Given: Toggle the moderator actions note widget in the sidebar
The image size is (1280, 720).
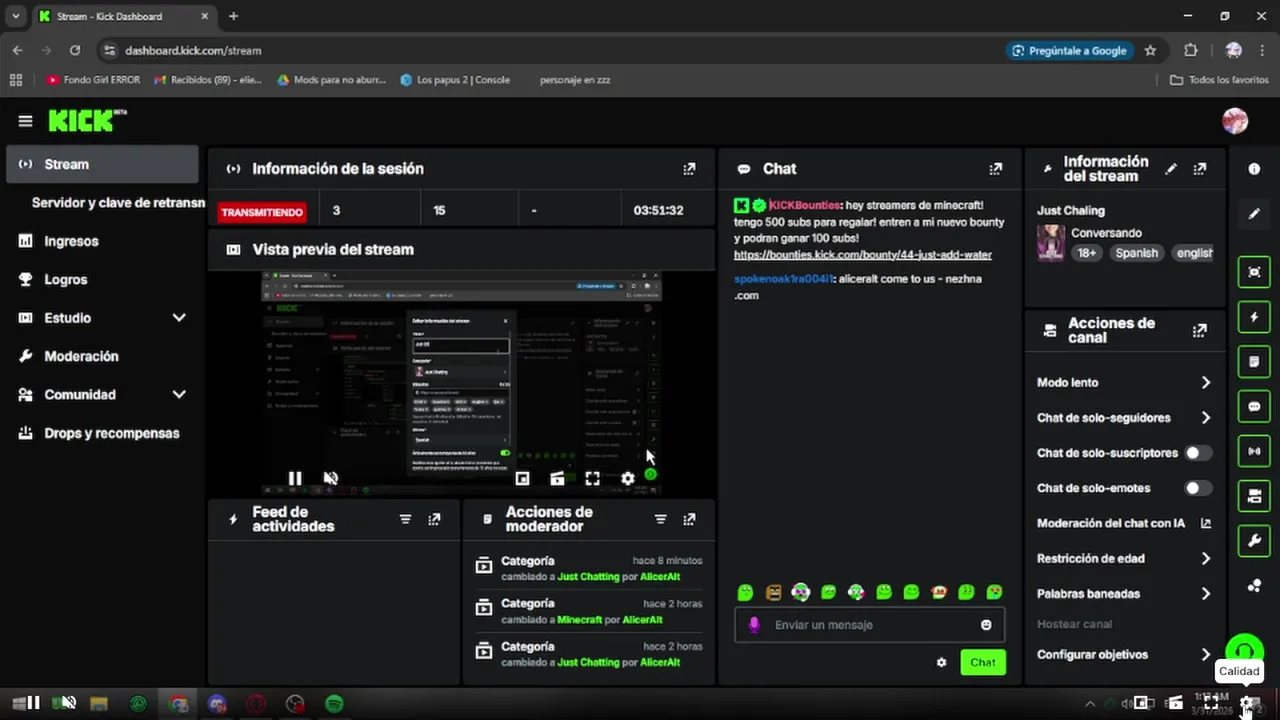Looking at the screenshot, I should click(x=1254, y=361).
